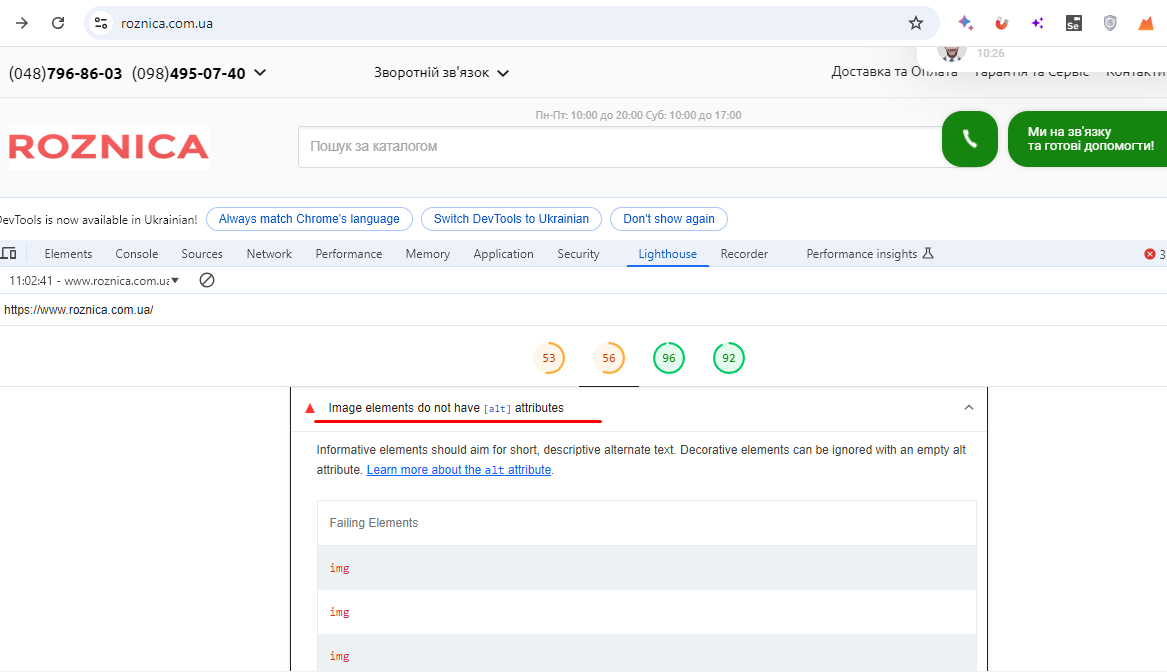The image size is (1167, 672).
Task: Click the shield extension icon in toolbar
Action: (x=1110, y=23)
